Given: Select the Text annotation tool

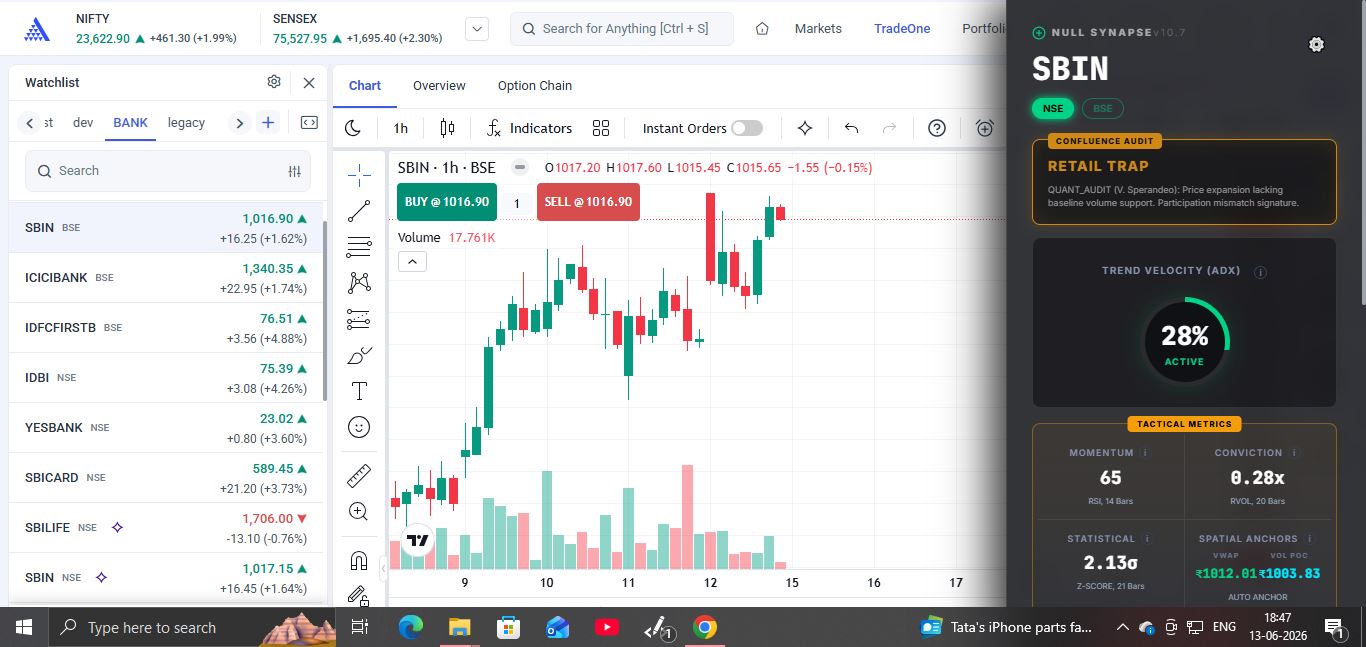Looking at the screenshot, I should (359, 391).
